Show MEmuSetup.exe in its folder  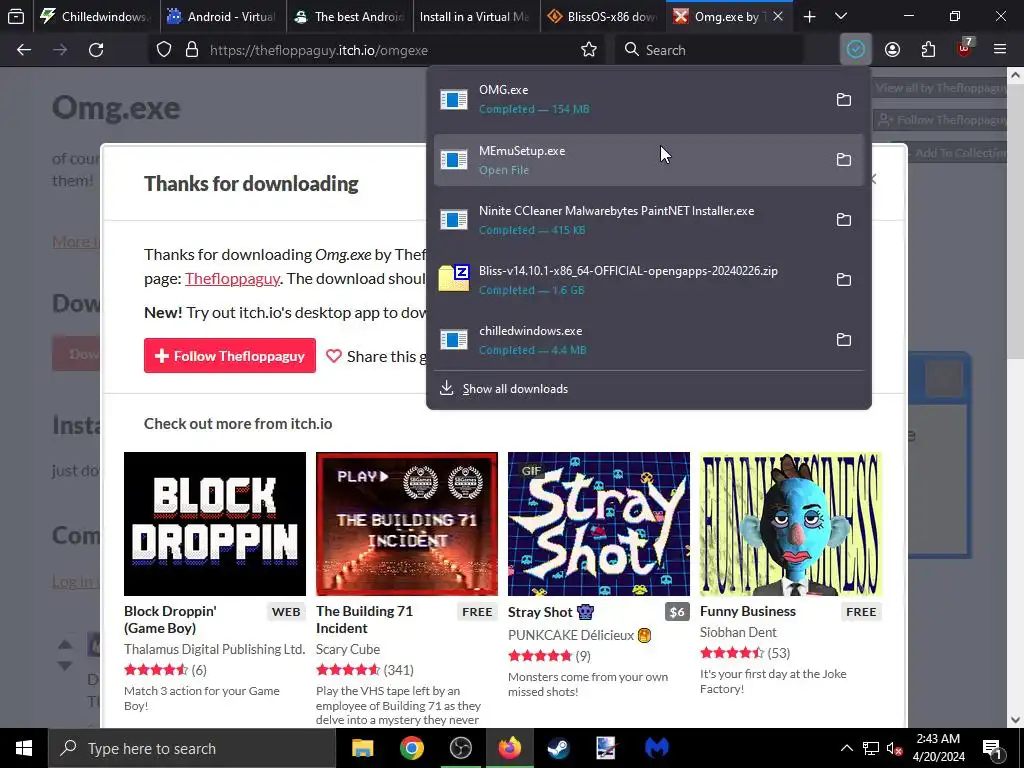coord(844,159)
